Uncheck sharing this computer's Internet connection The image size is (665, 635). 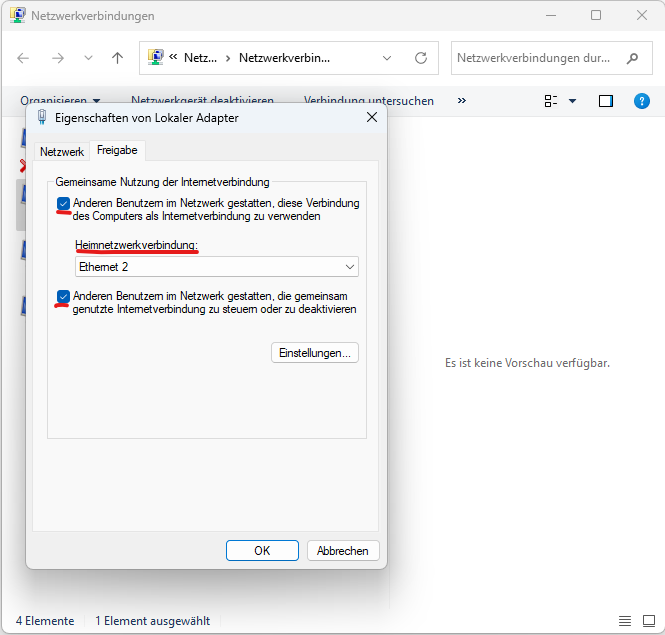coord(64,203)
